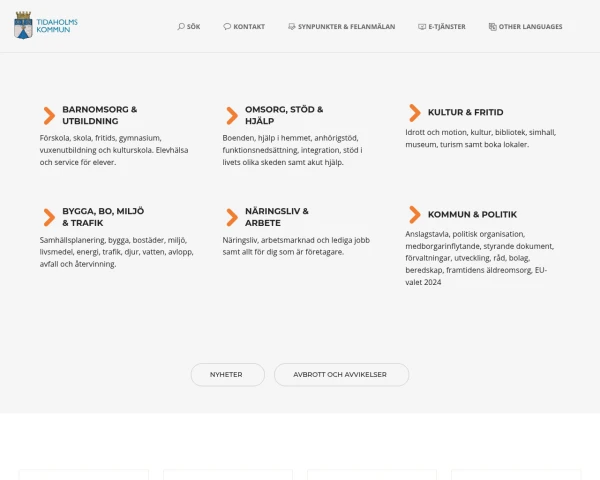Click orange chevron beside Näringsliv & Arbete

(232, 217)
